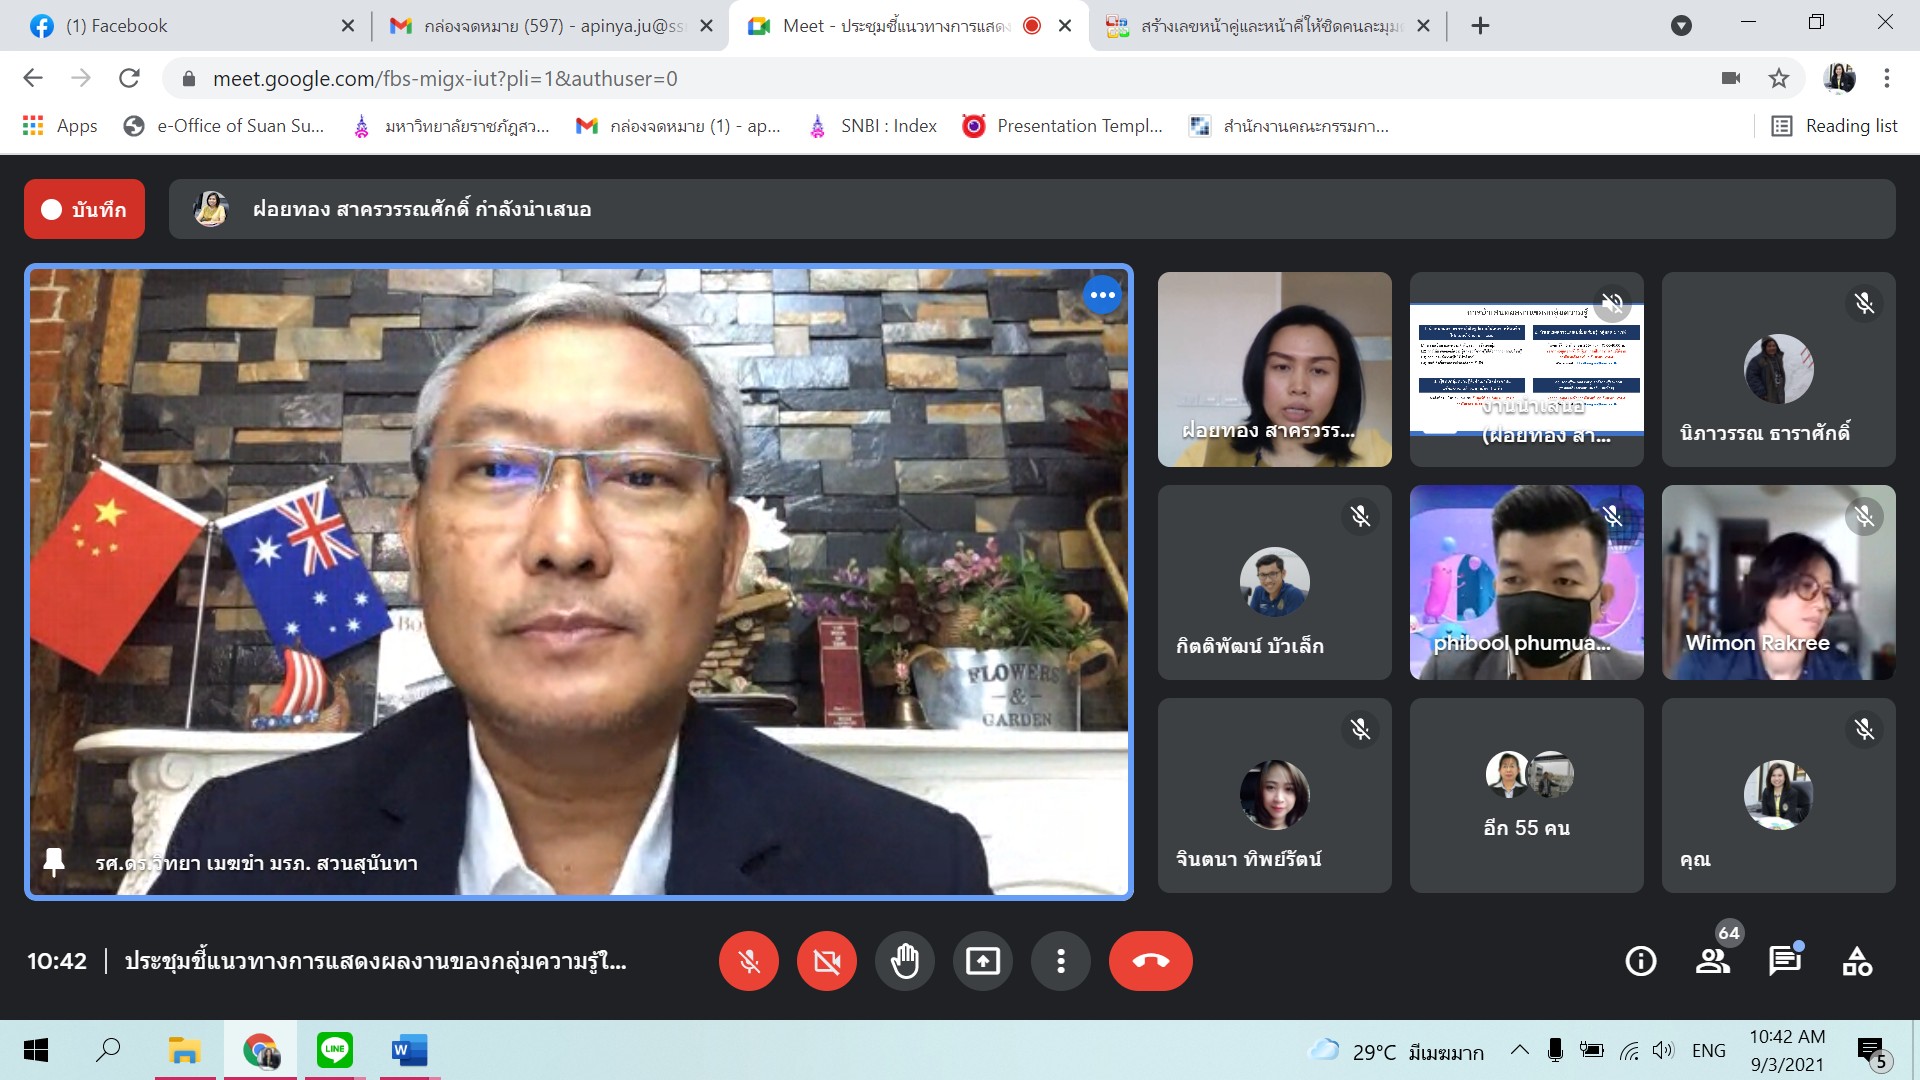Bookmark this page with star icon
The height and width of the screenshot is (1080, 1920).
(1778, 78)
